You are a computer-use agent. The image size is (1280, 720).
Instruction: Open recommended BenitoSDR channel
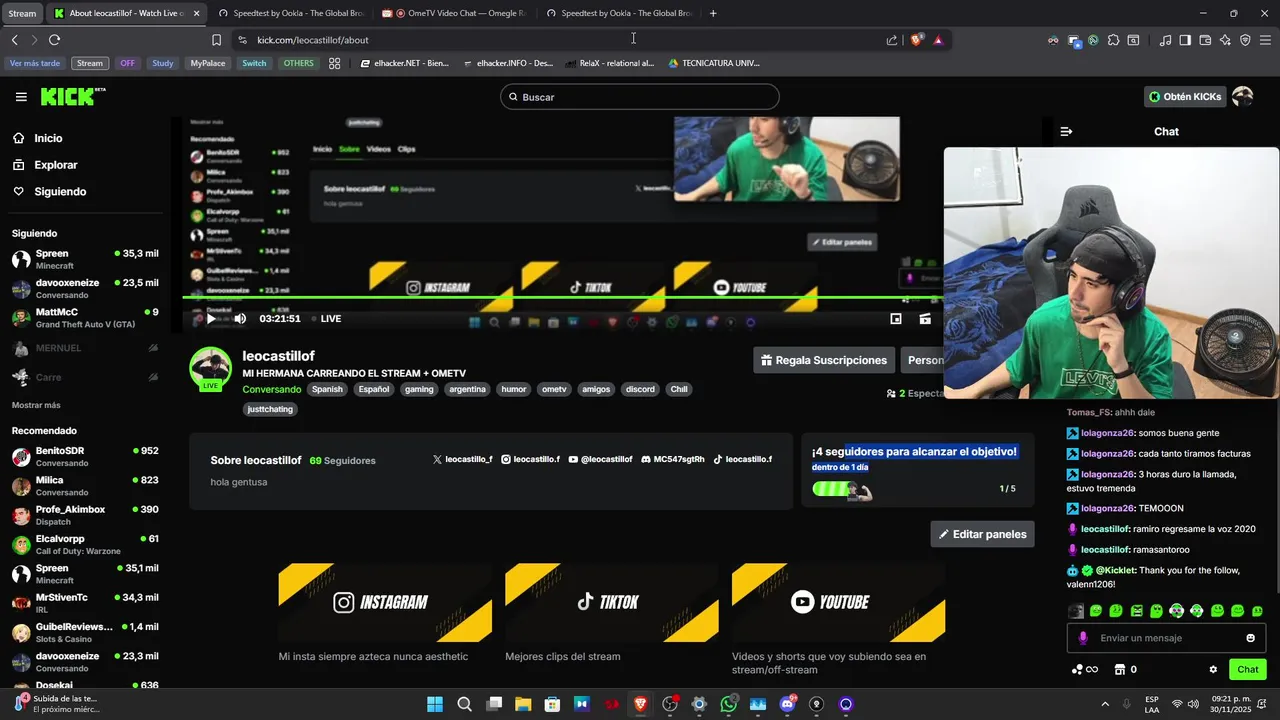point(85,457)
